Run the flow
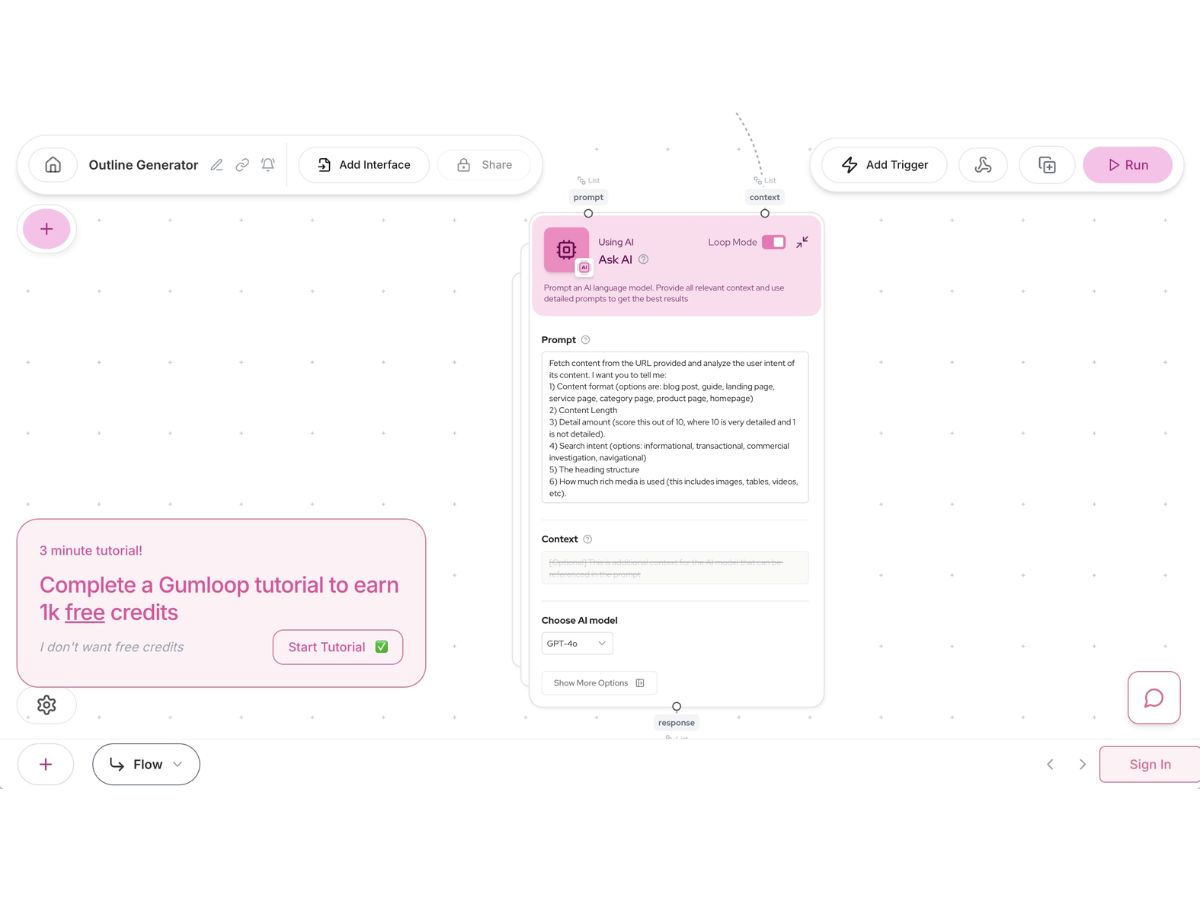 [1127, 165]
